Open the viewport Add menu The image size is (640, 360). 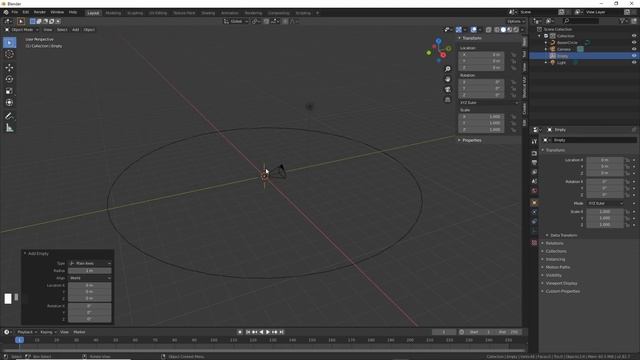[76, 30]
